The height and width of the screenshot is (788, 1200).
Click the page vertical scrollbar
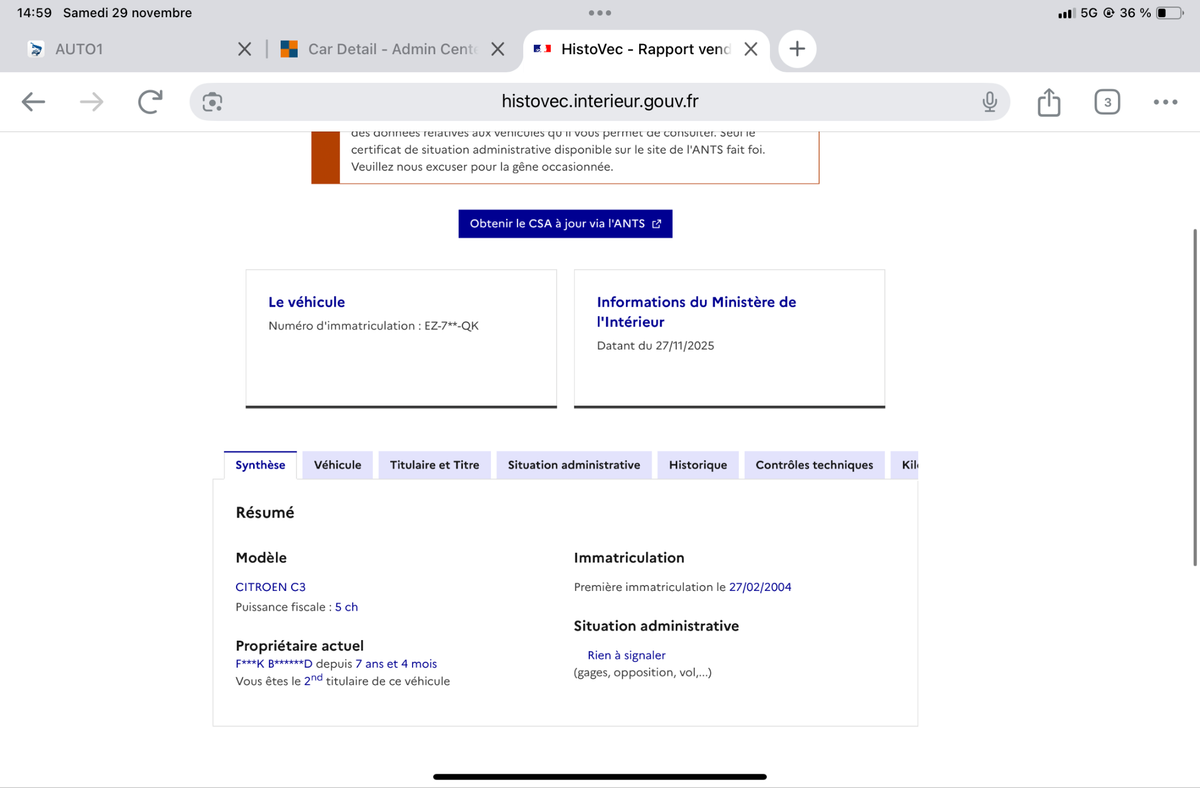1195,397
